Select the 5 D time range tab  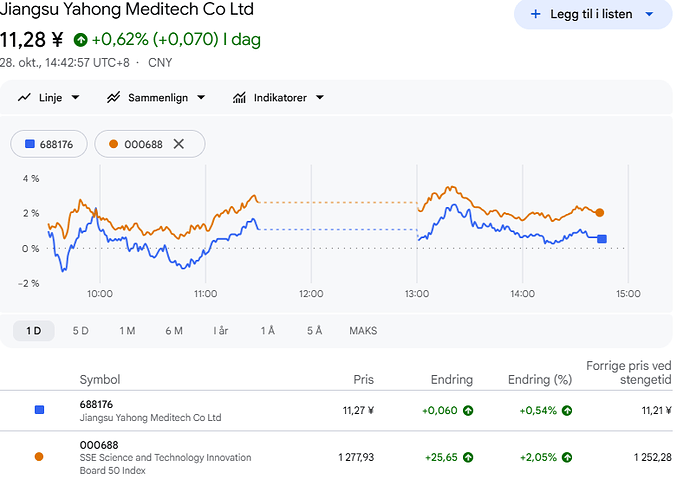tap(81, 331)
